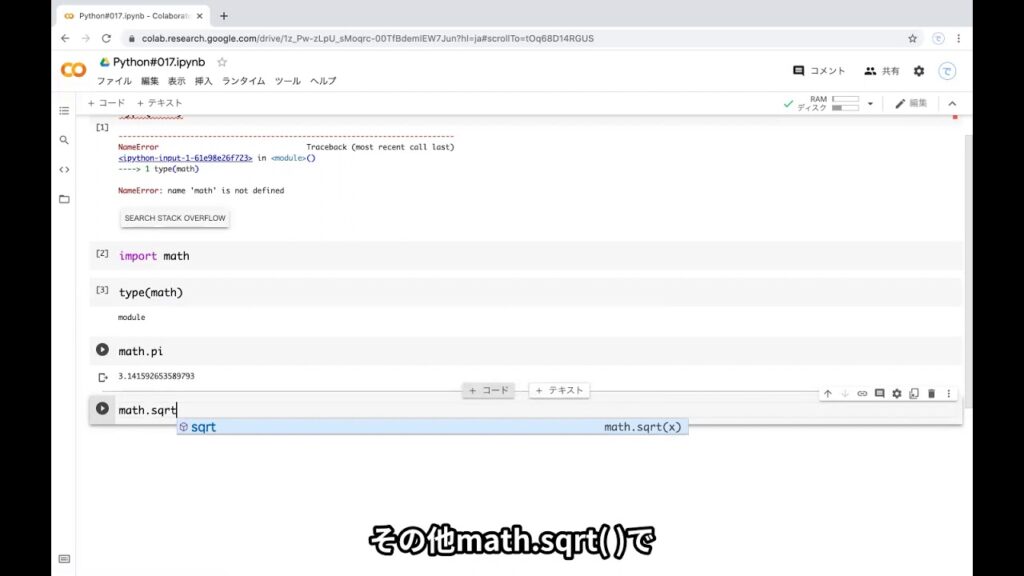Collapse the header with the chevron arrow

click(x=952, y=103)
